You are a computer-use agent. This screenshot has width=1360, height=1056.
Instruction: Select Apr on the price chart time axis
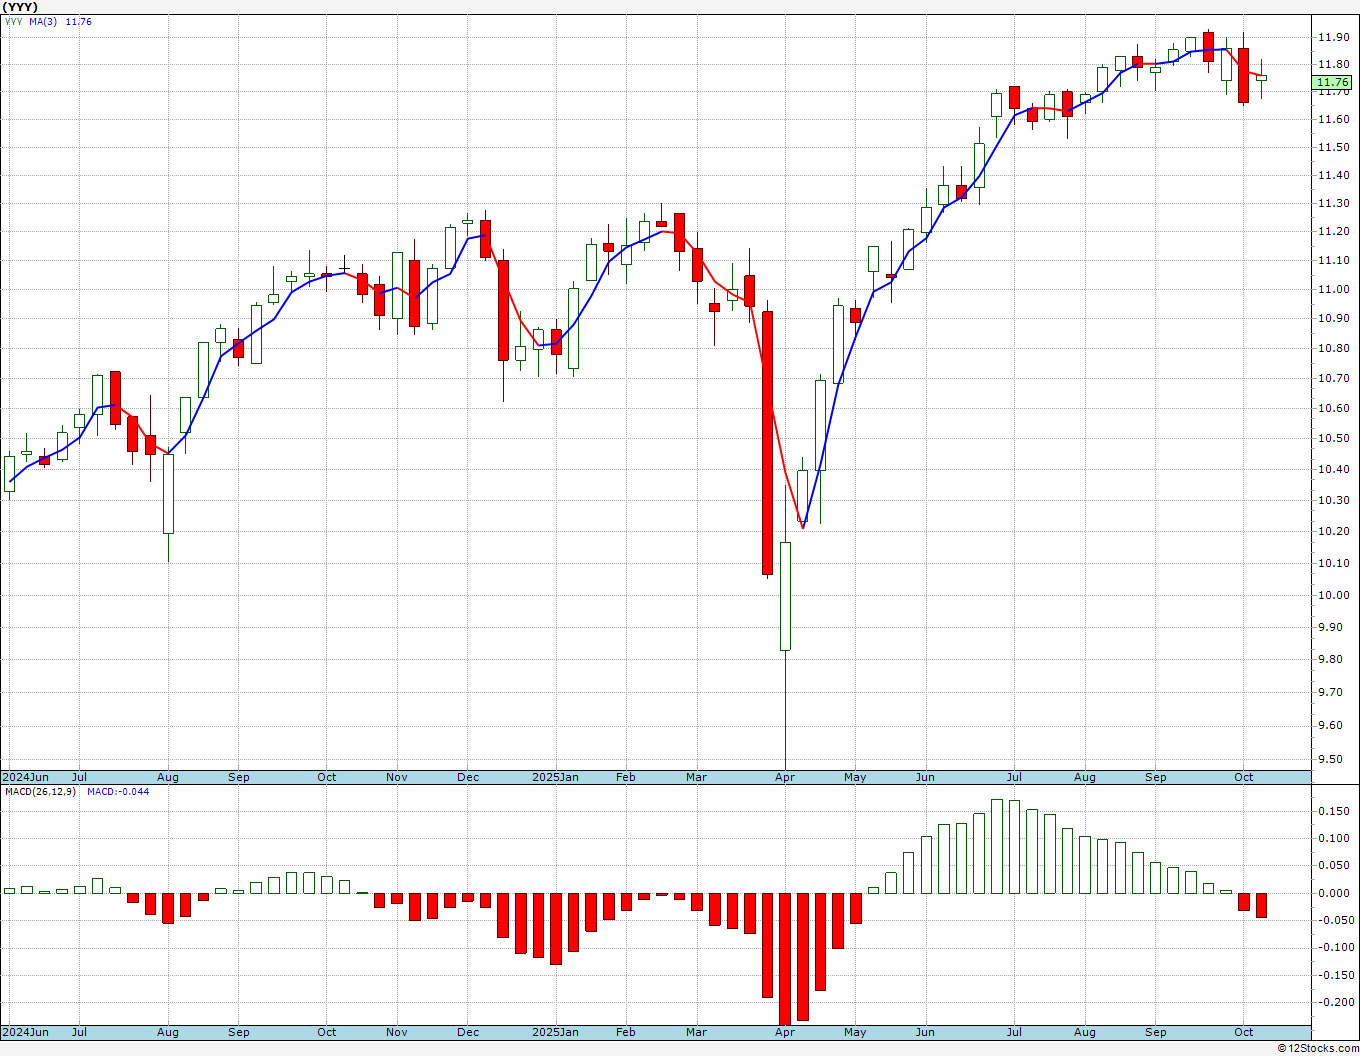(785, 777)
